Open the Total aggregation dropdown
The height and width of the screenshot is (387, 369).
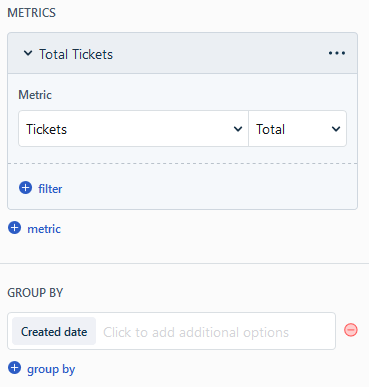pyautogui.click(x=297, y=129)
